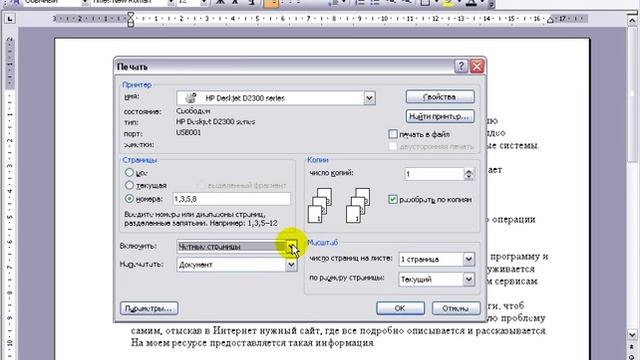The image size is (640, 360).
Task: Increase number of copies with the up arrow
Action: [469, 171]
